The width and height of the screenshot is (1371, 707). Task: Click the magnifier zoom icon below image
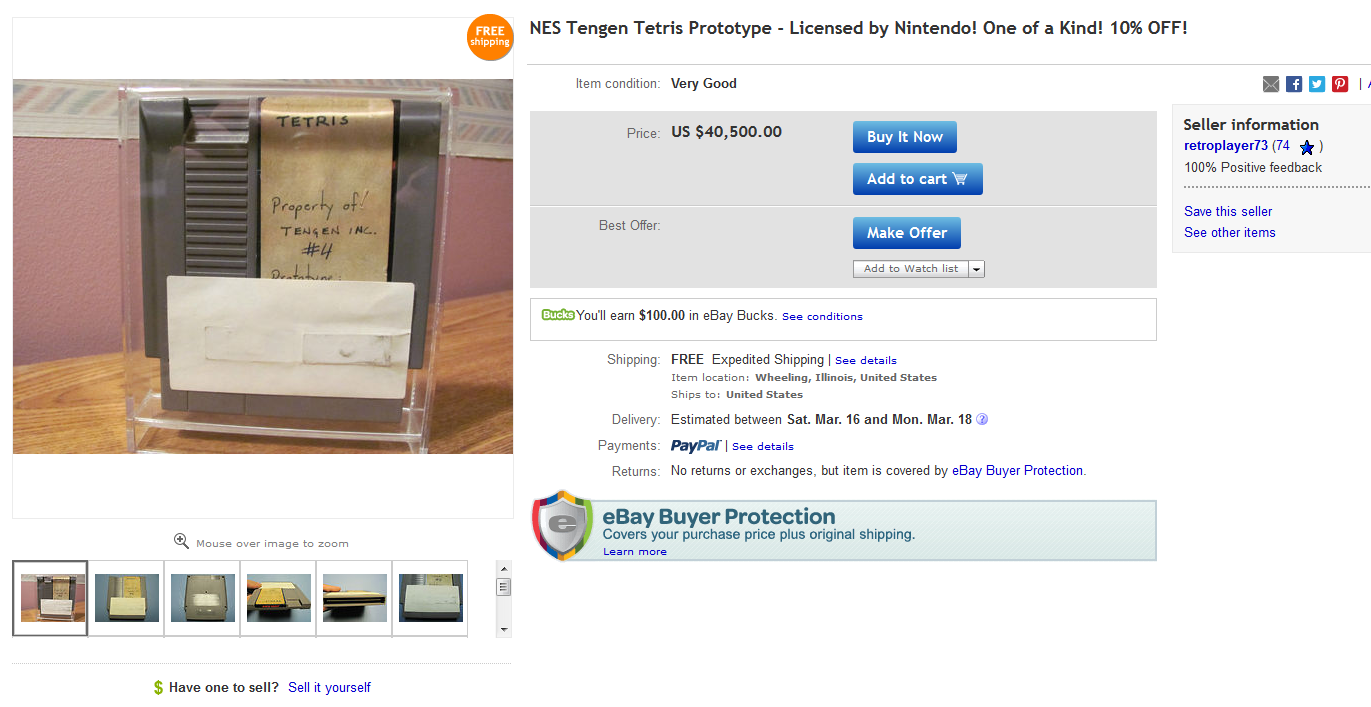point(181,541)
